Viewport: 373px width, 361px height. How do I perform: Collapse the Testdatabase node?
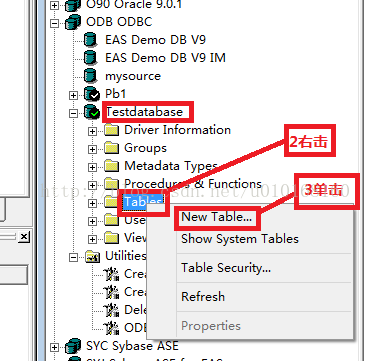tap(73, 114)
